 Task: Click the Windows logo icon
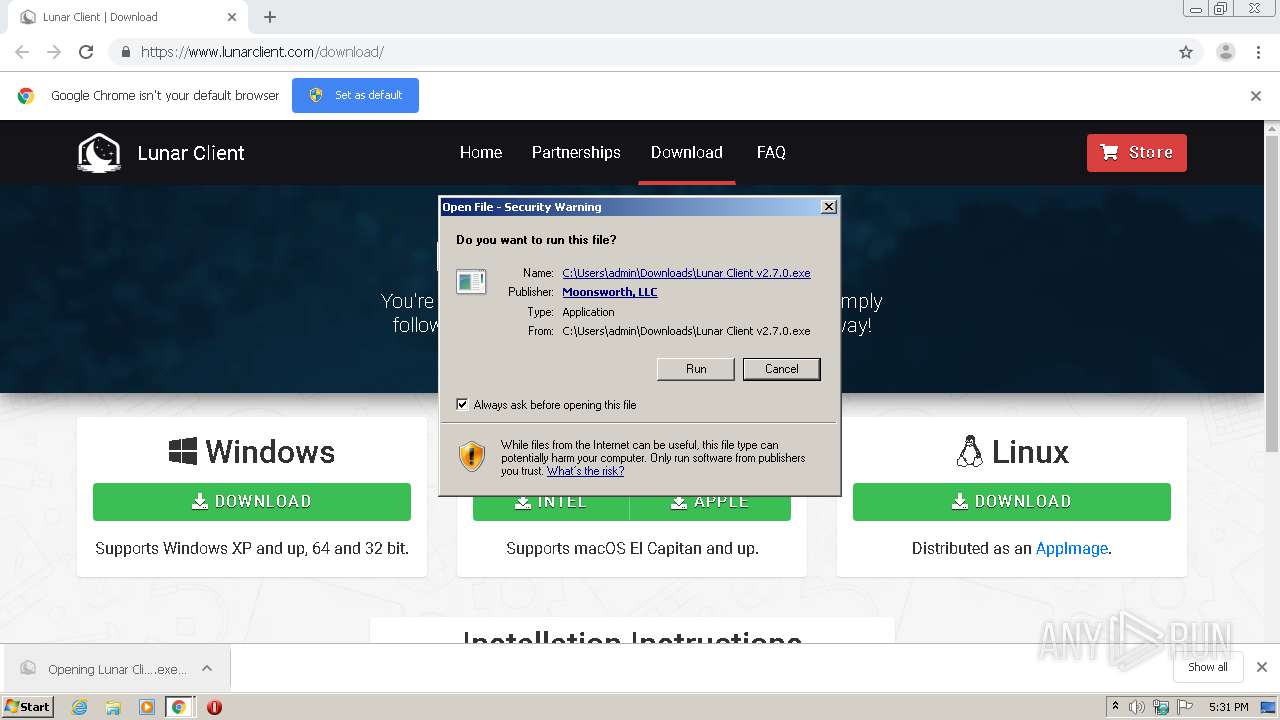click(x=183, y=452)
